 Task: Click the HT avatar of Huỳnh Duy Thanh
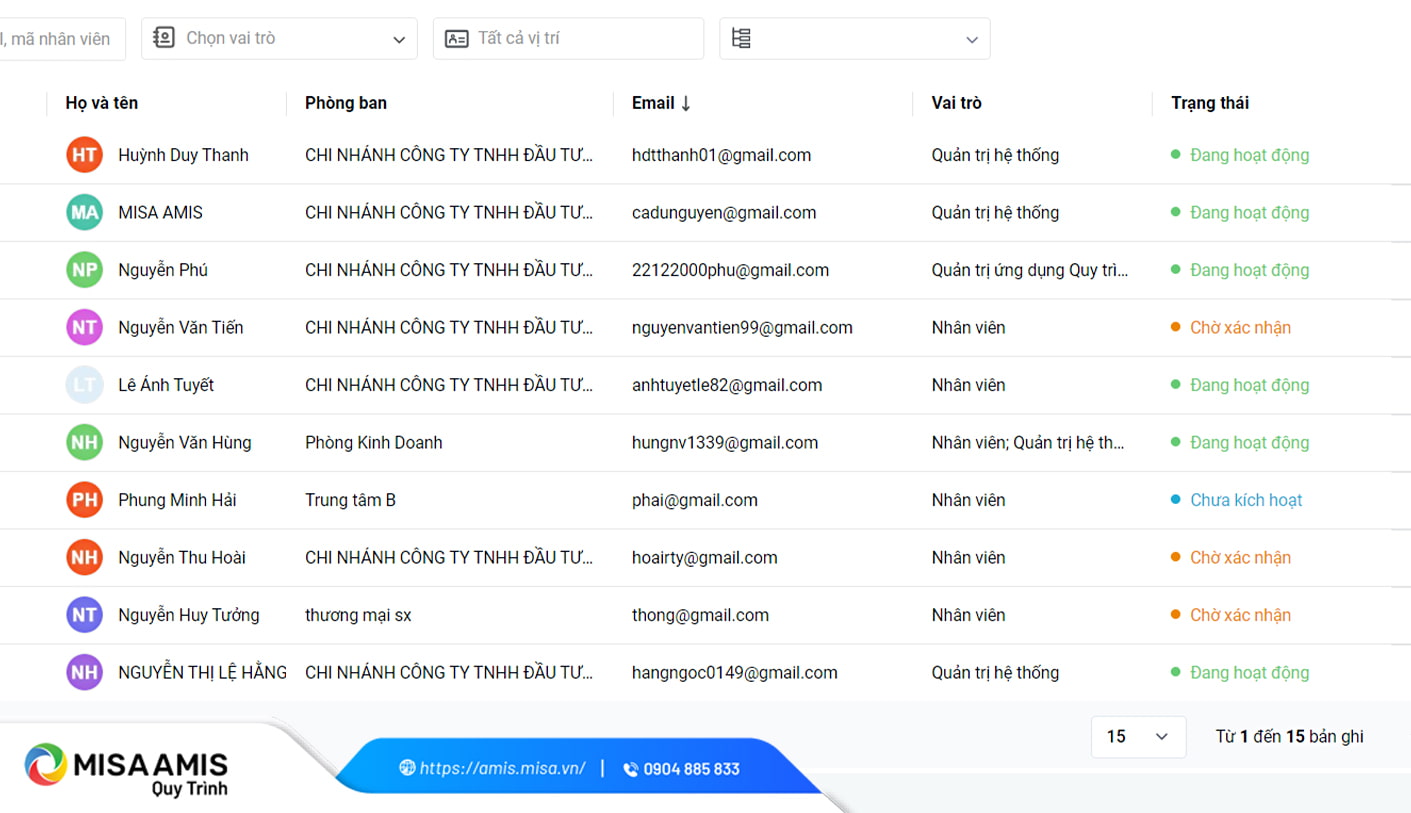coord(84,155)
